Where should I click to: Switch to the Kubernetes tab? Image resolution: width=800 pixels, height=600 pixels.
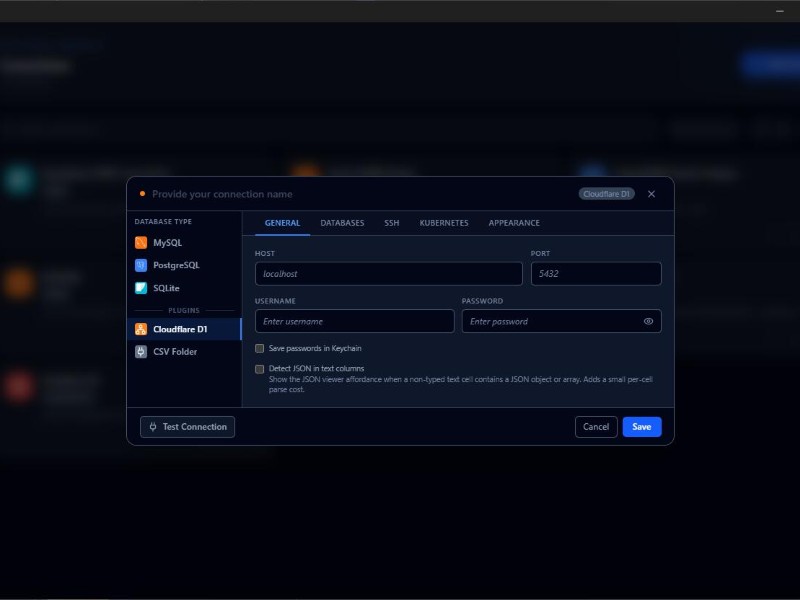[444, 223]
